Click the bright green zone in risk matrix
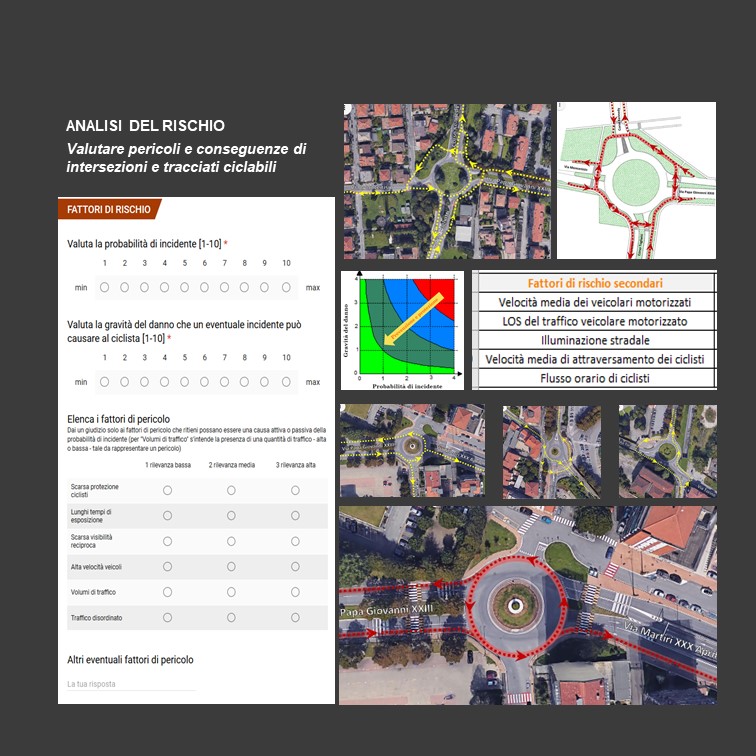The width and height of the screenshot is (756, 756). point(374,362)
